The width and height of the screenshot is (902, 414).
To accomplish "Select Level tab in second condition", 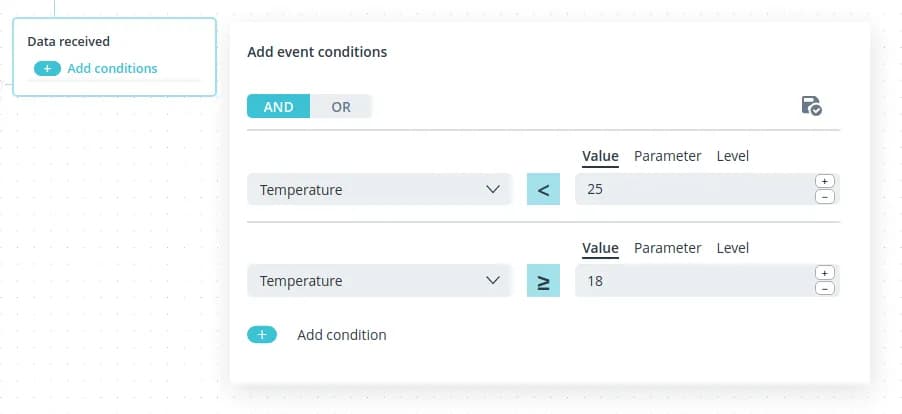I will (732, 248).
